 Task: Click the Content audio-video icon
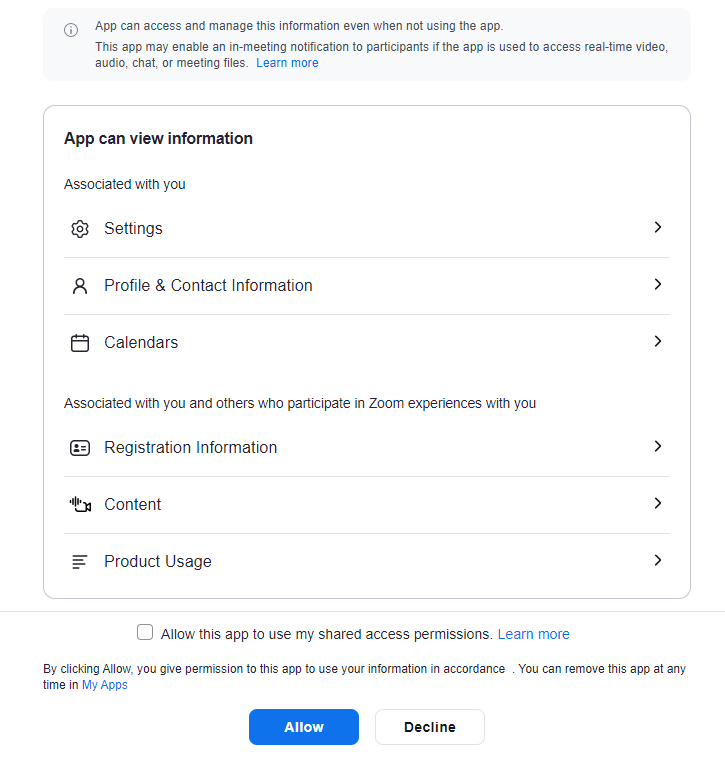[80, 505]
